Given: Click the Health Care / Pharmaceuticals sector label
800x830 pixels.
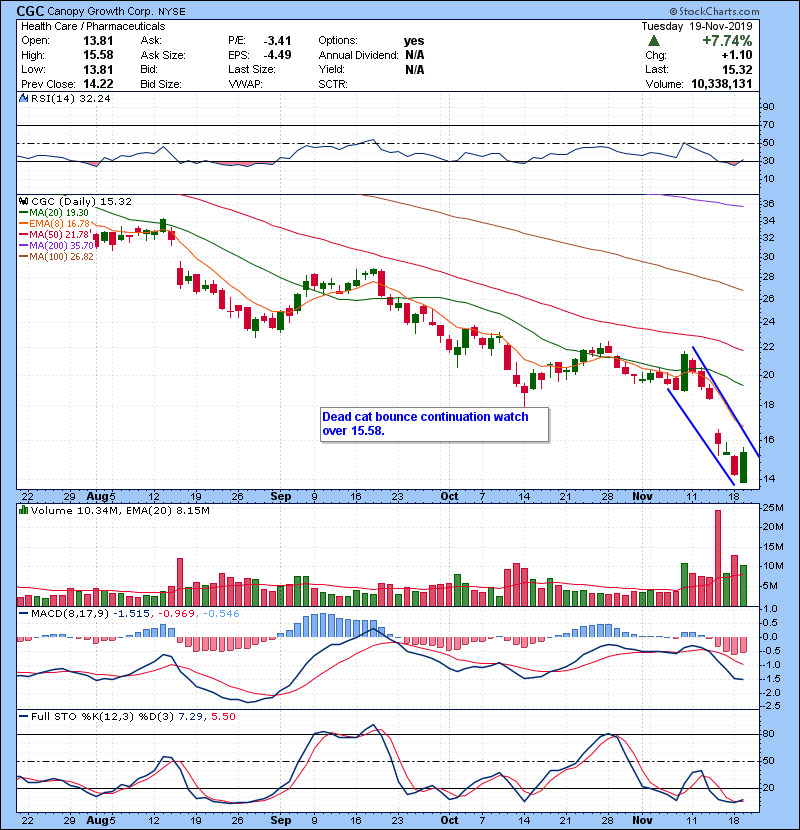Looking at the screenshot, I should pos(93,26).
